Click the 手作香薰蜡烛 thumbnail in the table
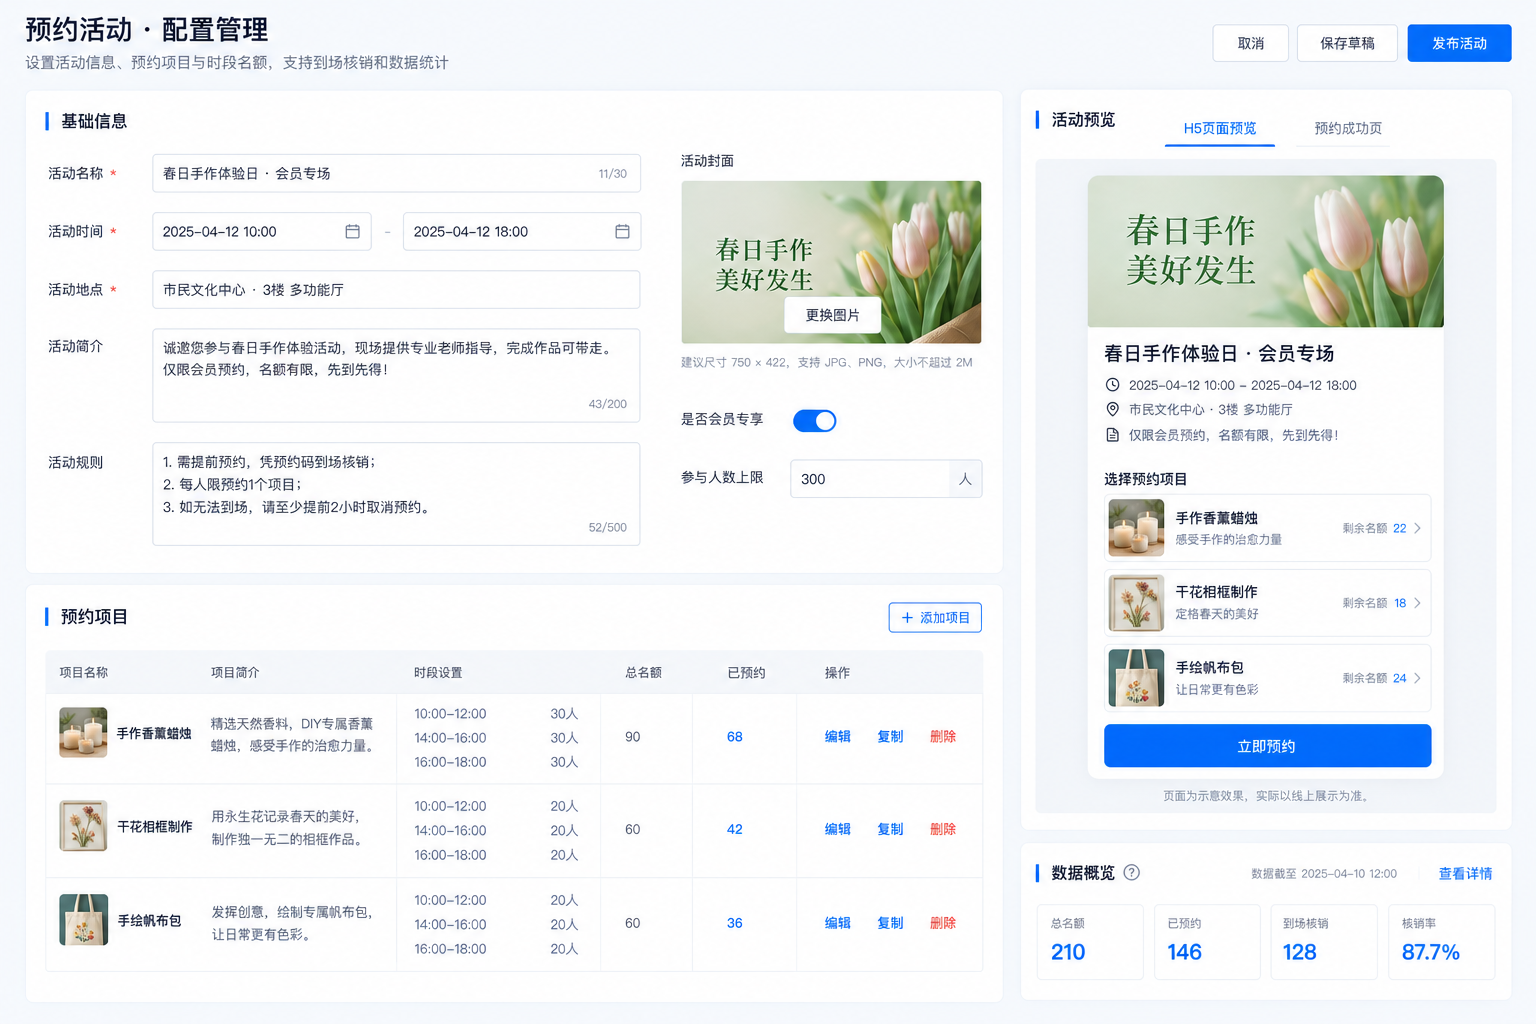The width and height of the screenshot is (1536, 1024). pyautogui.click(x=83, y=733)
